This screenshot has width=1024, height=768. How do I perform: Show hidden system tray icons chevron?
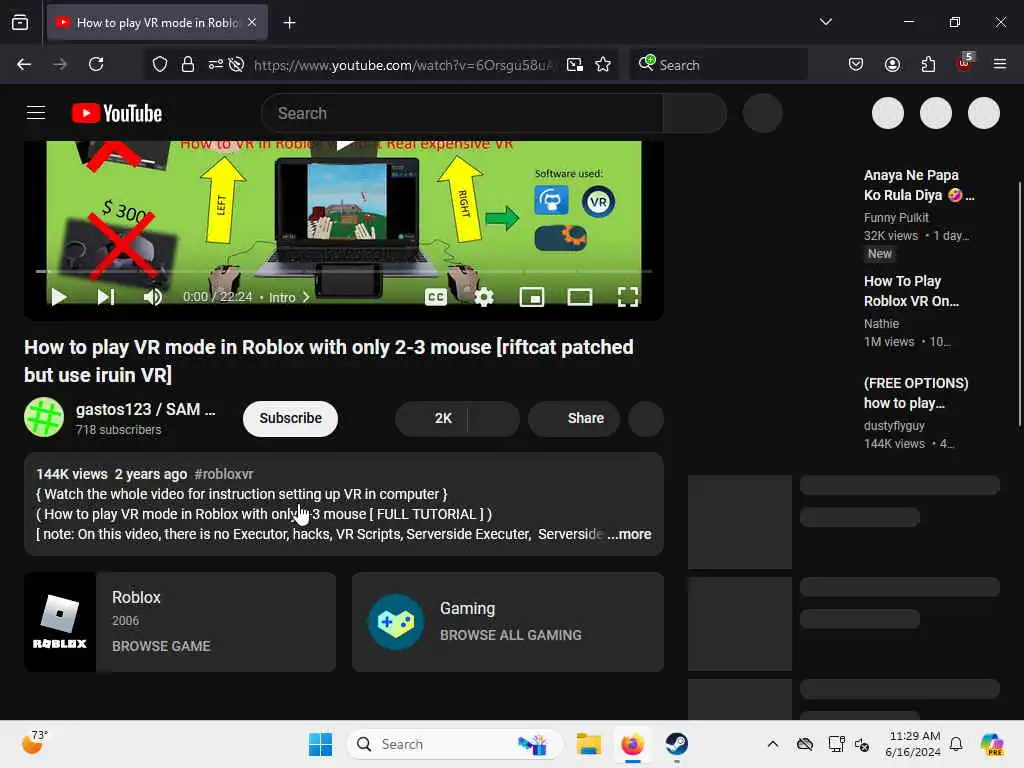click(773, 744)
